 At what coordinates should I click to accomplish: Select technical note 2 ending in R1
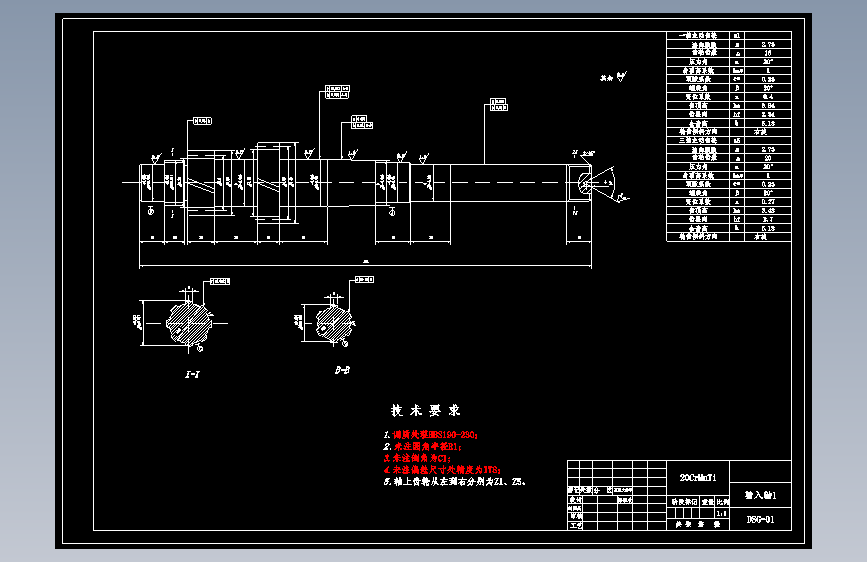pos(423,446)
